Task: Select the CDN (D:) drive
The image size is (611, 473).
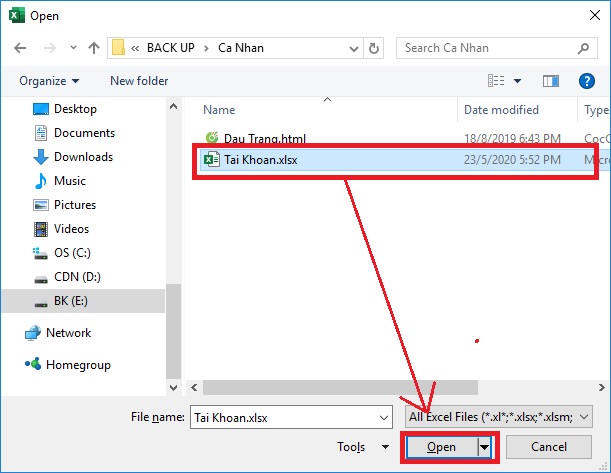Action: click(x=77, y=277)
